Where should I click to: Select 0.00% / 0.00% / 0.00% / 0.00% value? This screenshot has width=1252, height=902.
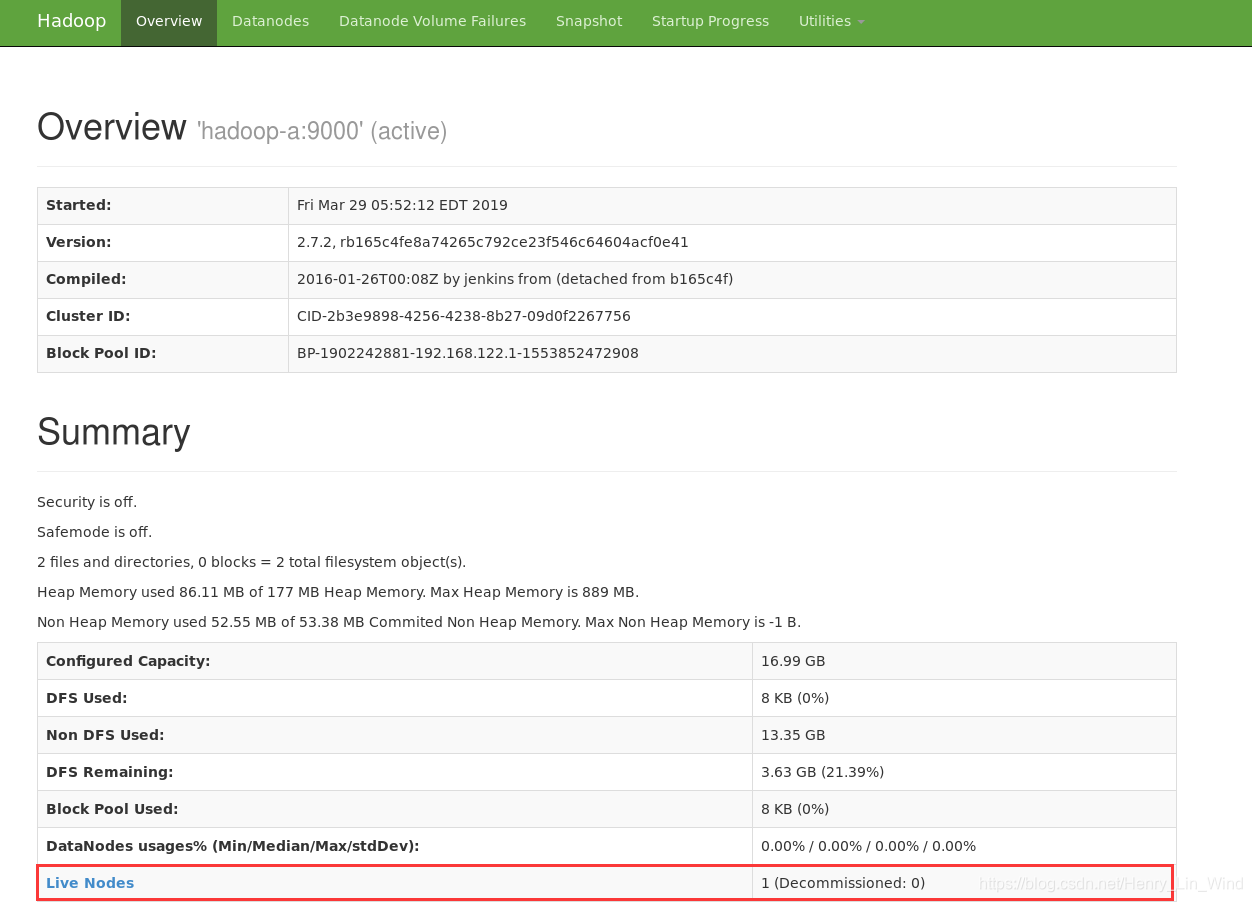click(x=868, y=846)
